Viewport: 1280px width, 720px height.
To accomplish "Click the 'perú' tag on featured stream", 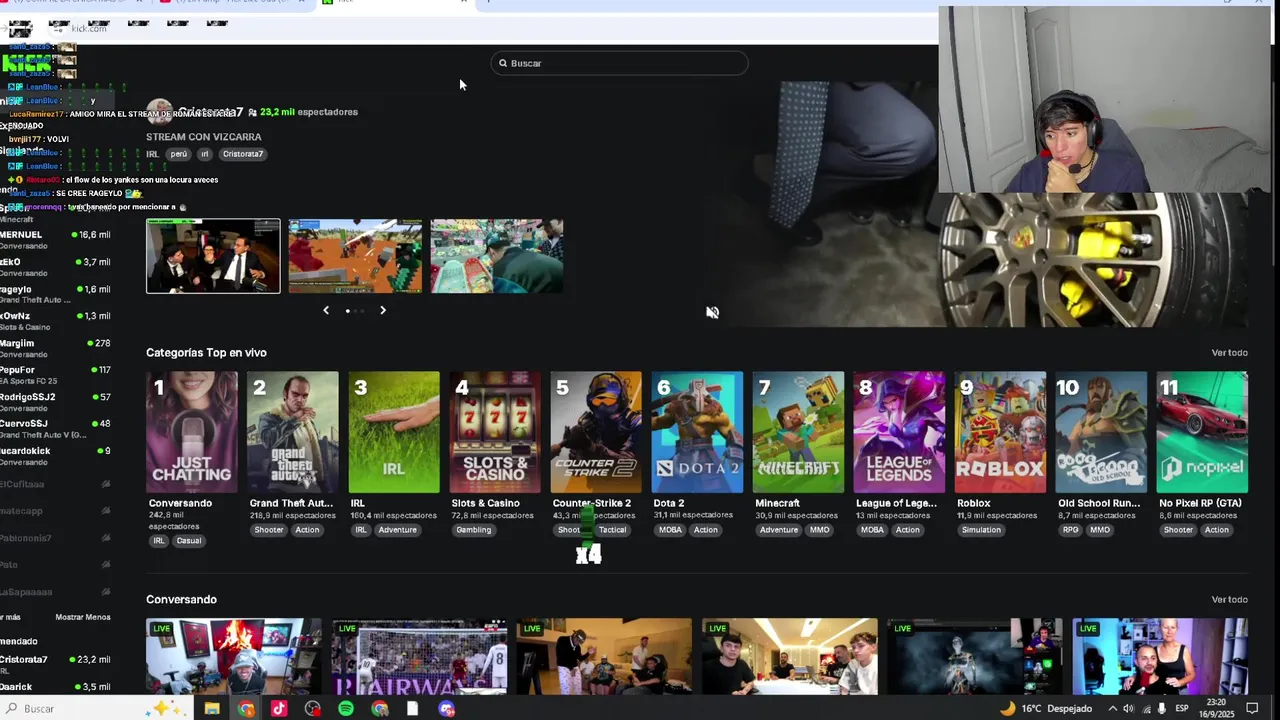I will [x=179, y=154].
